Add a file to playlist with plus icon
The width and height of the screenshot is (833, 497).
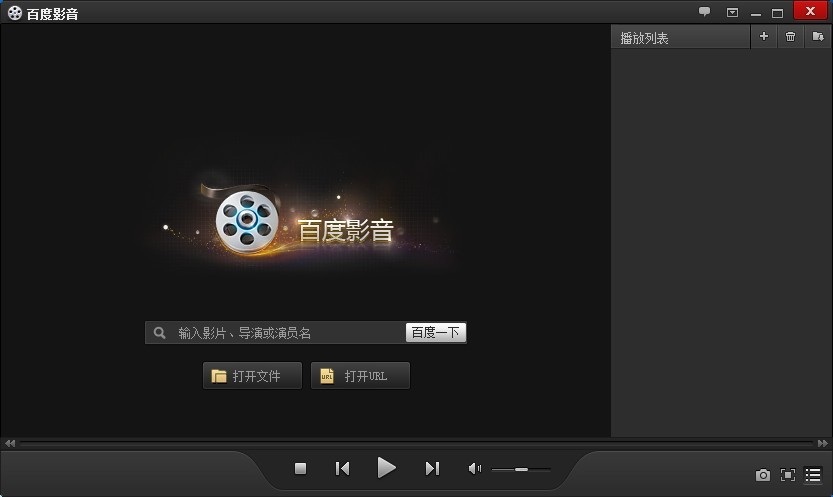[764, 37]
